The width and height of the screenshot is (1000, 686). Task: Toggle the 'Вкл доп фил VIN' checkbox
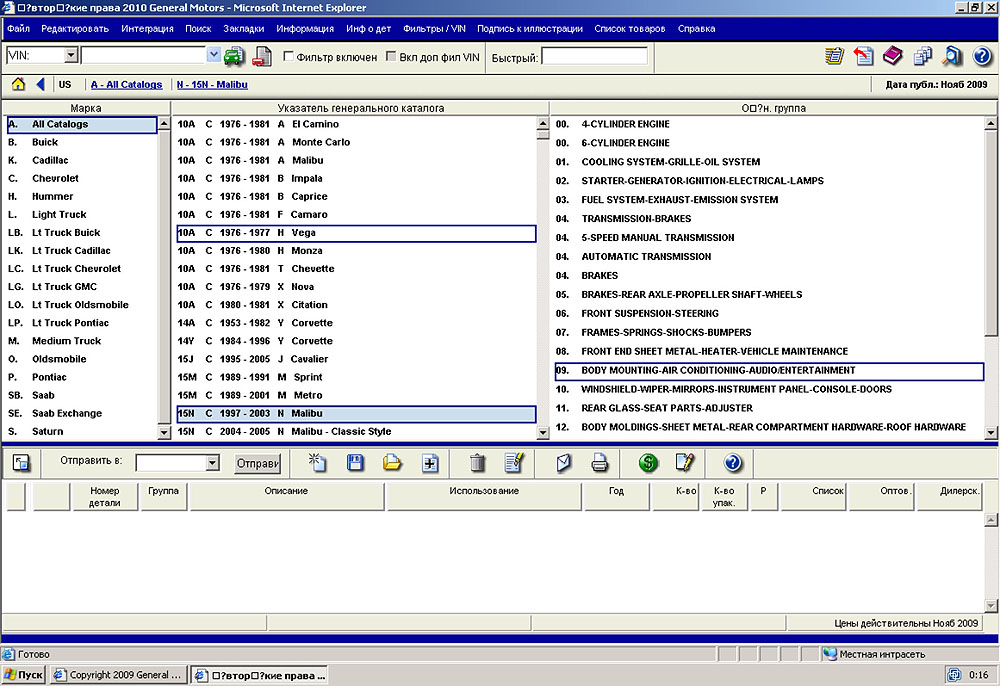coord(391,57)
